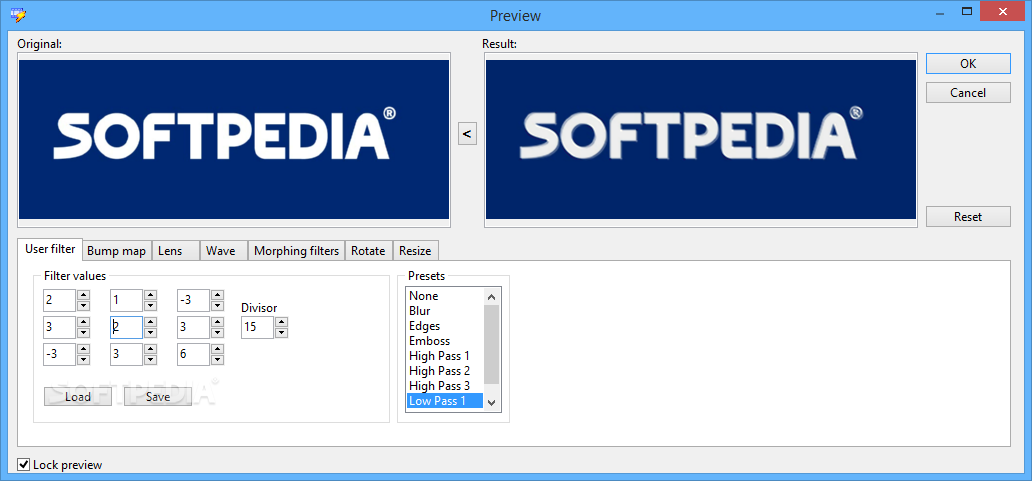Cancel the preview dialog
This screenshot has width=1032, height=481.
pyautogui.click(x=968, y=93)
